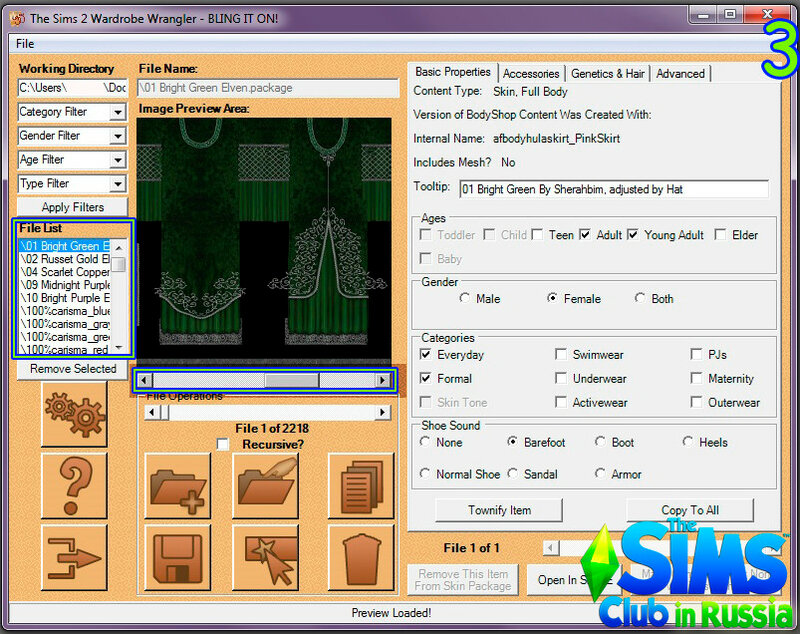Select \10 Bright Purple file in list
Image resolution: width=800 pixels, height=634 pixels.
(65, 298)
